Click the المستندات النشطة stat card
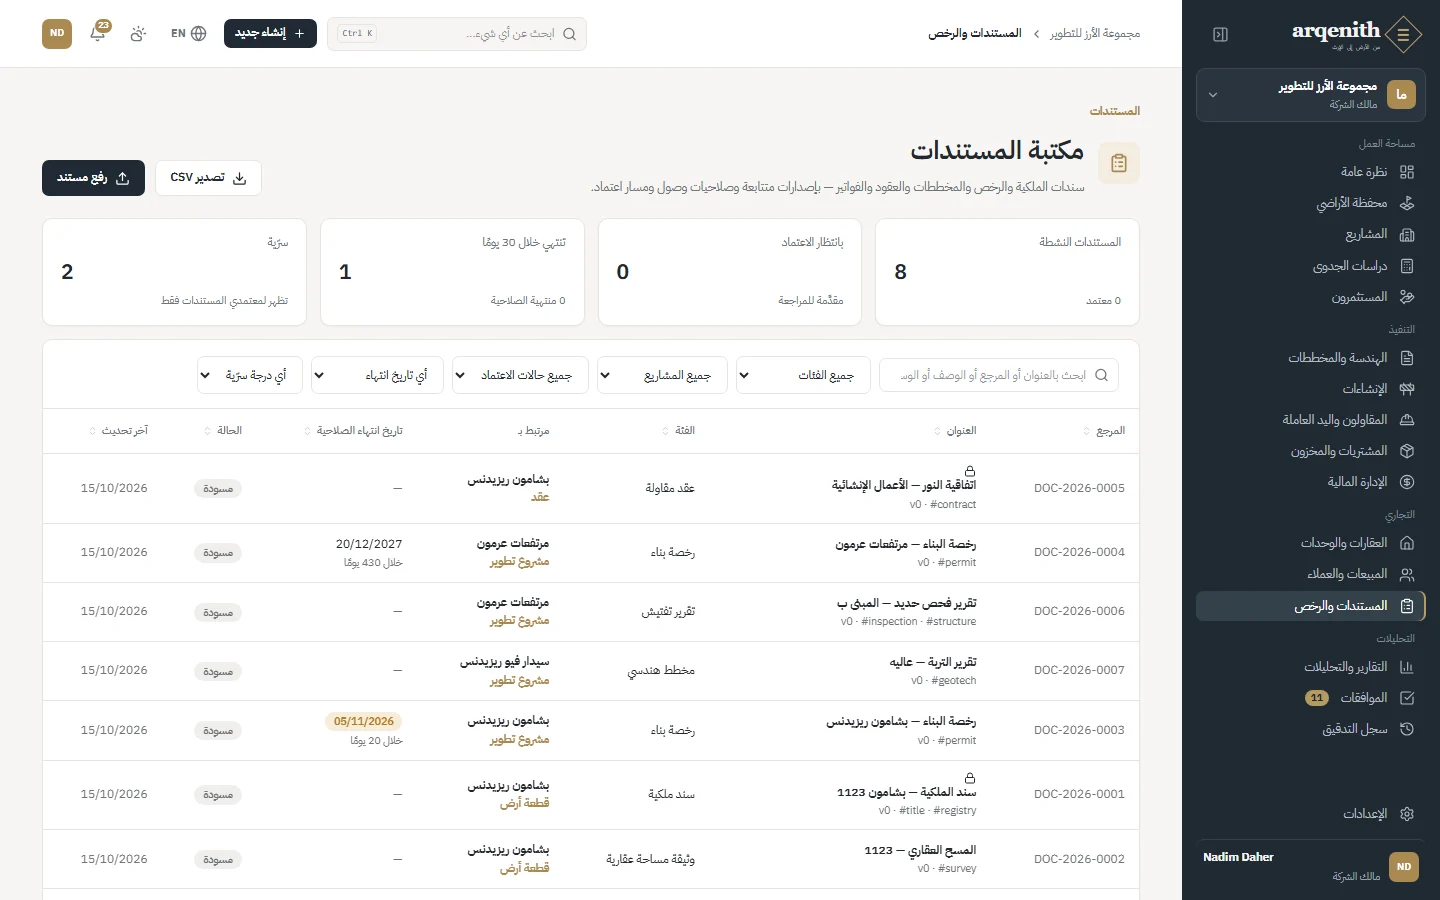 point(1007,272)
